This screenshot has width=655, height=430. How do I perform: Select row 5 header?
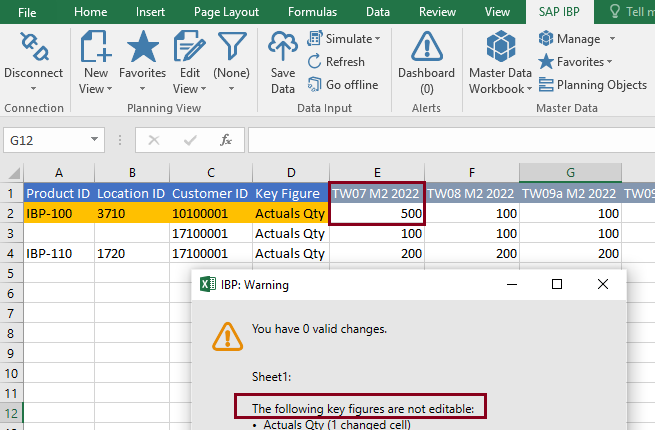(11, 273)
